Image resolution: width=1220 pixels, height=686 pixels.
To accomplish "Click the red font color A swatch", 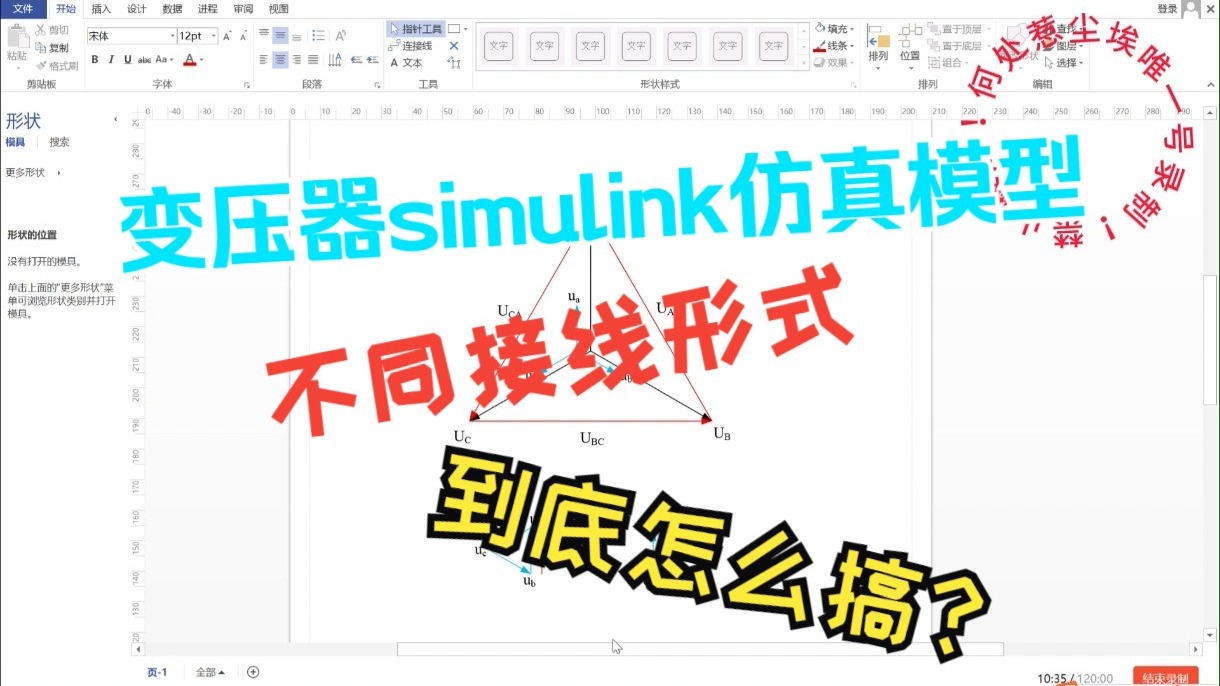I will (189, 60).
